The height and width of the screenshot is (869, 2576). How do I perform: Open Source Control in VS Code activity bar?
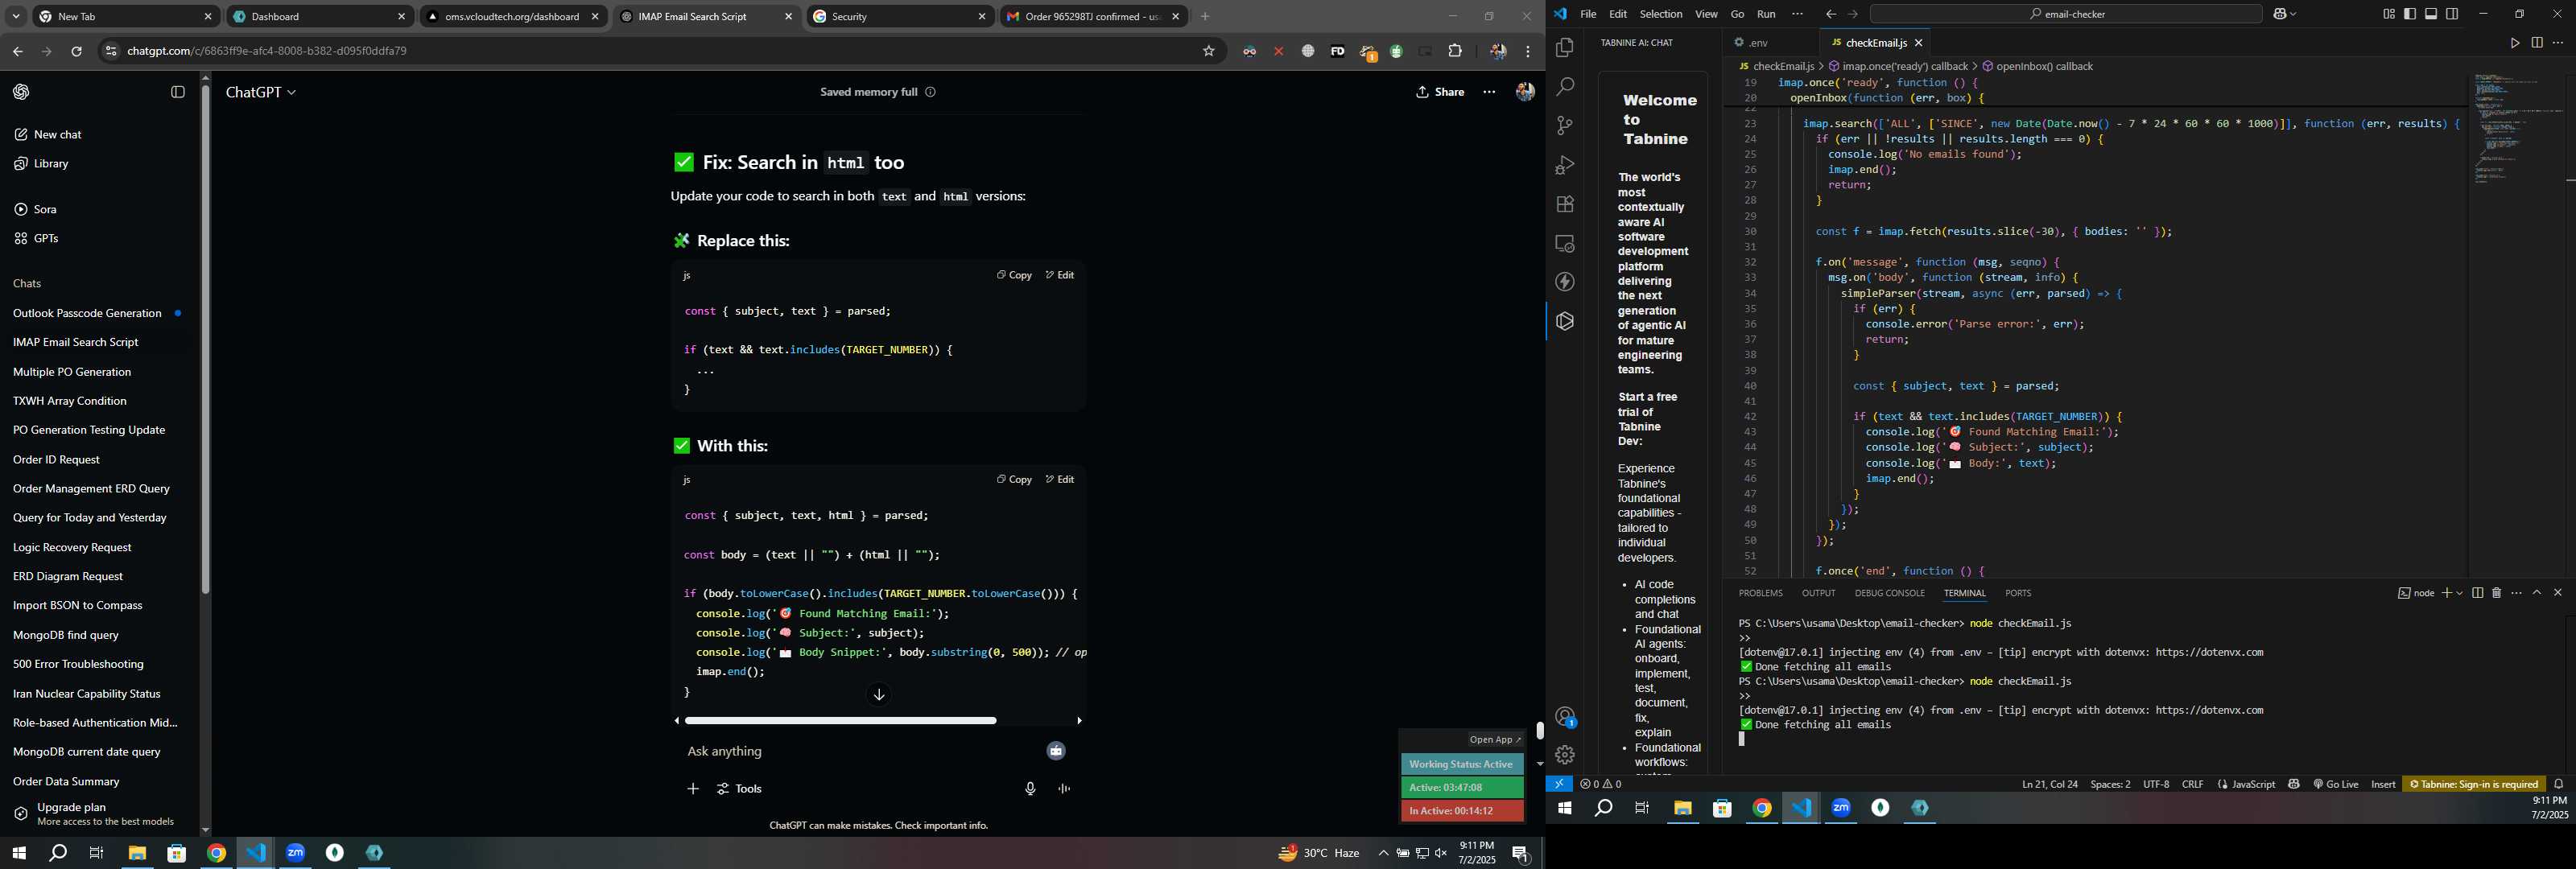tap(1565, 126)
